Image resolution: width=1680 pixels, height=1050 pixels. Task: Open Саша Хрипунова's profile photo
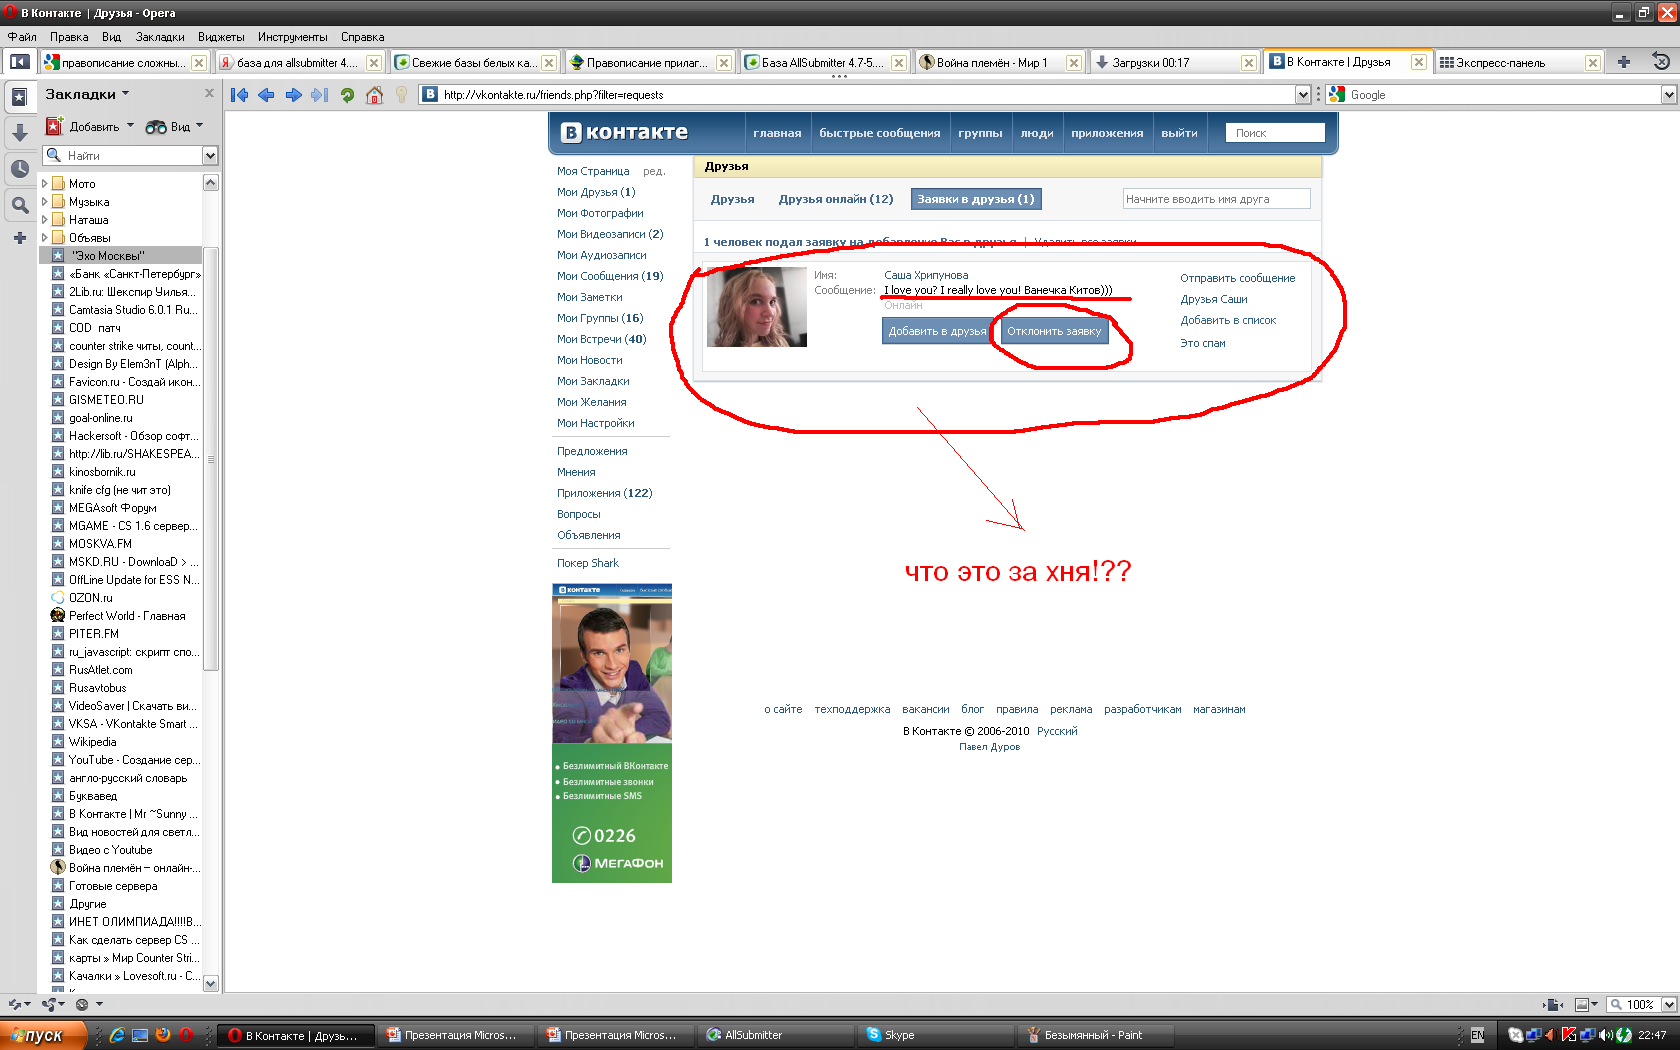(x=757, y=307)
